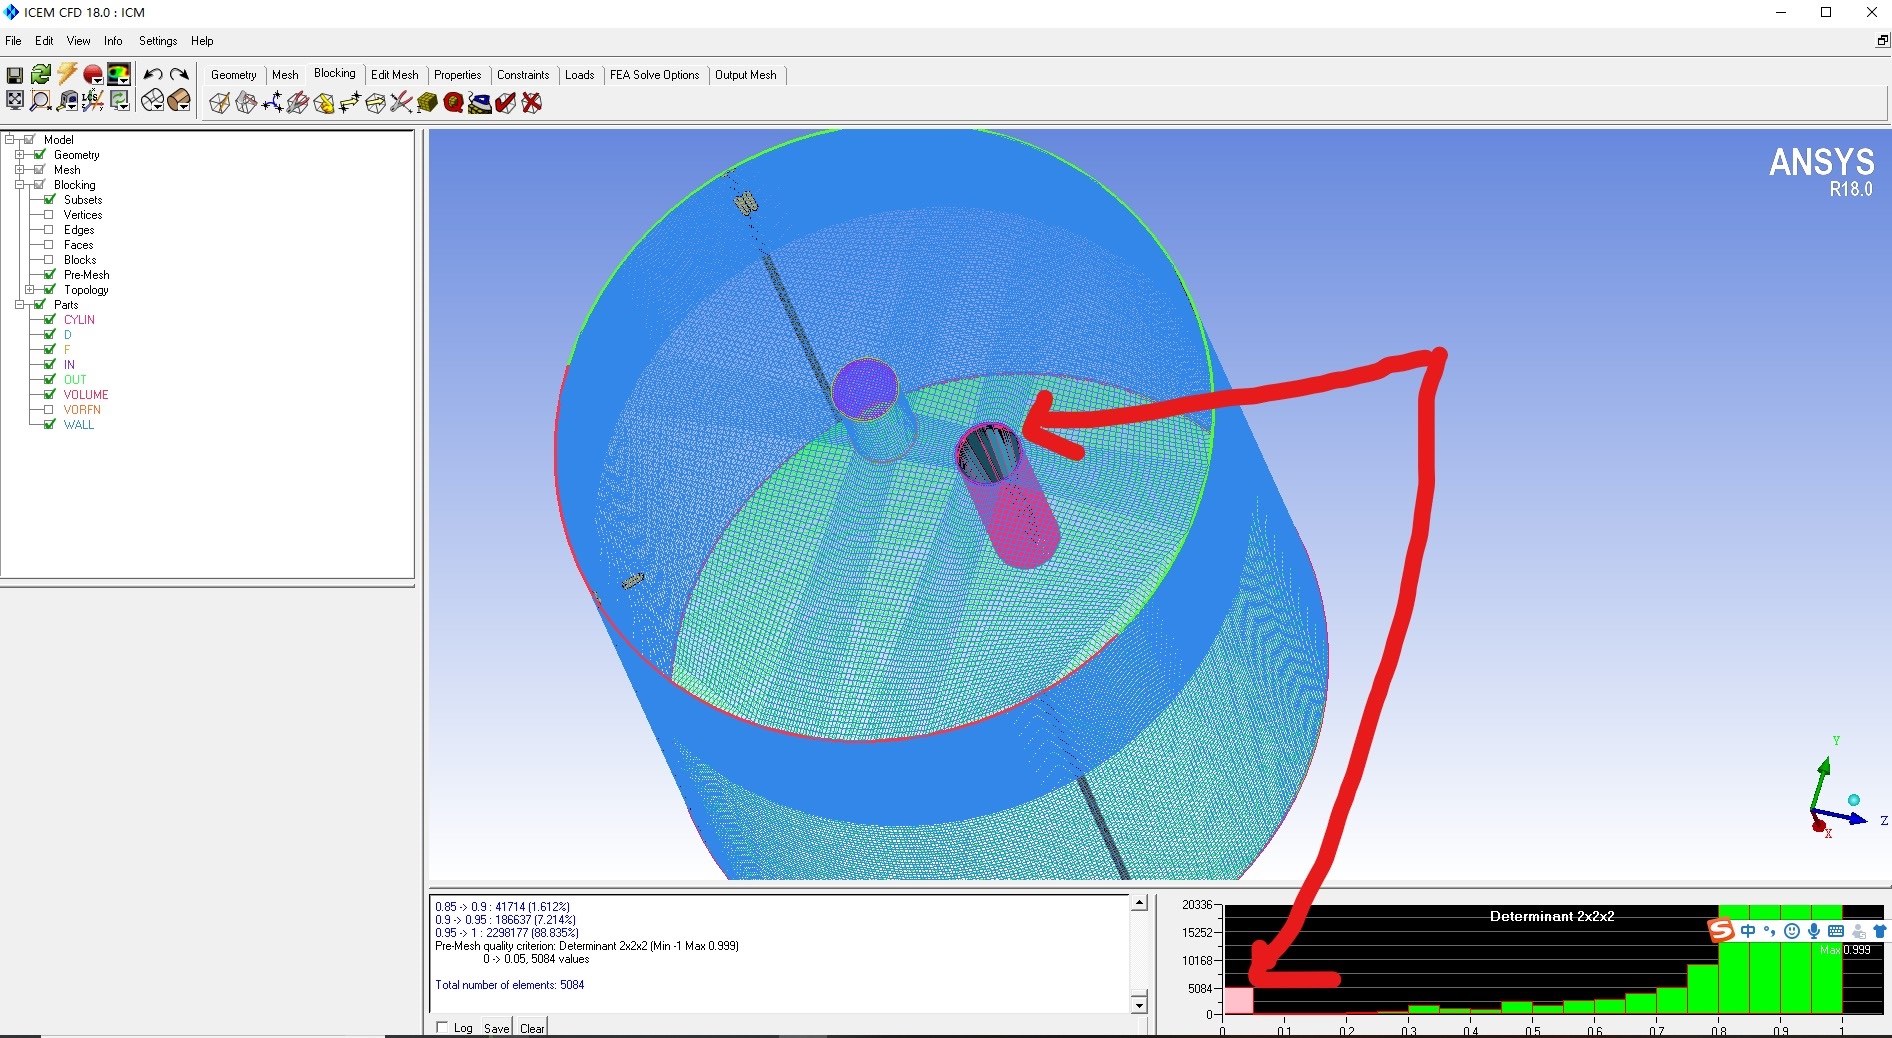
Task: Enable the Vertices checkbox in Blocking
Action: (x=48, y=215)
